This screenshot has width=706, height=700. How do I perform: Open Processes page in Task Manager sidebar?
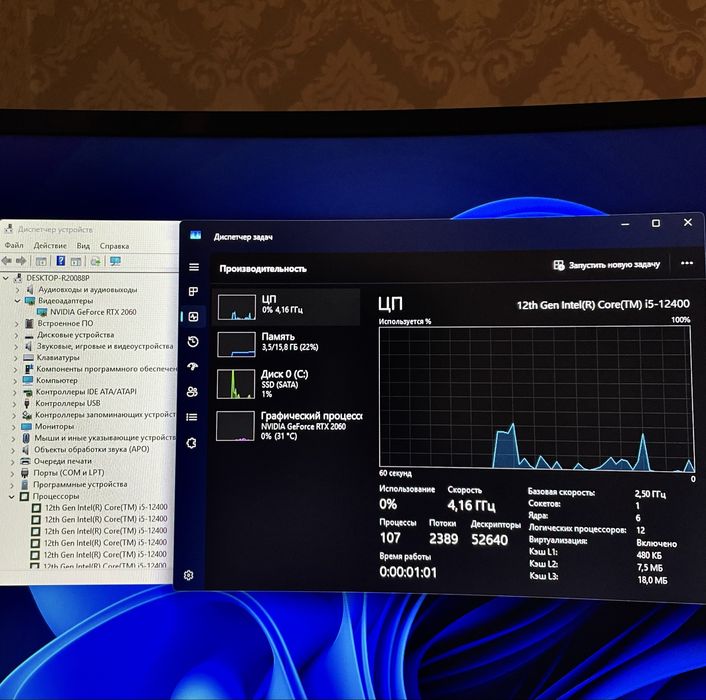tap(193, 292)
